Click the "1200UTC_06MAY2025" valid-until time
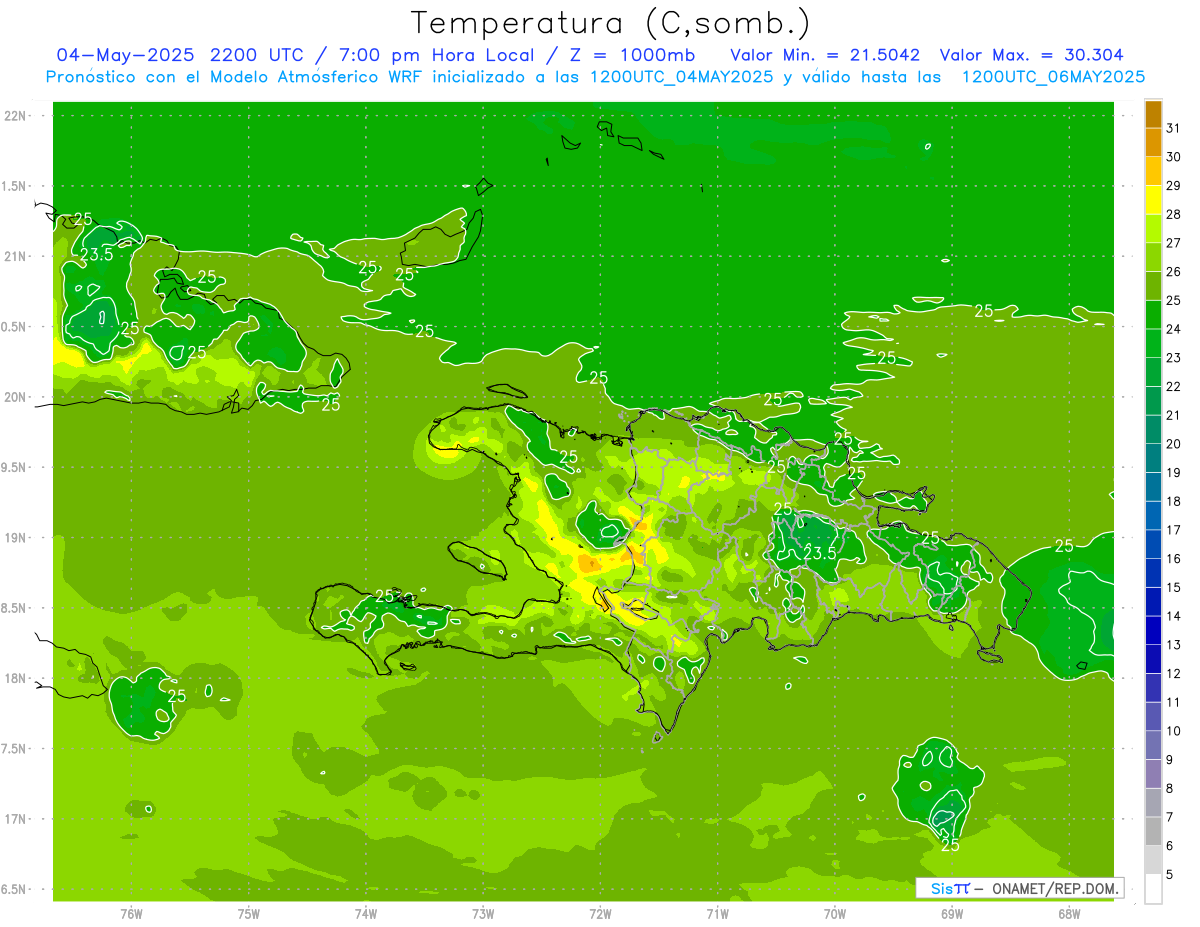1200x927 pixels. pos(1053,77)
